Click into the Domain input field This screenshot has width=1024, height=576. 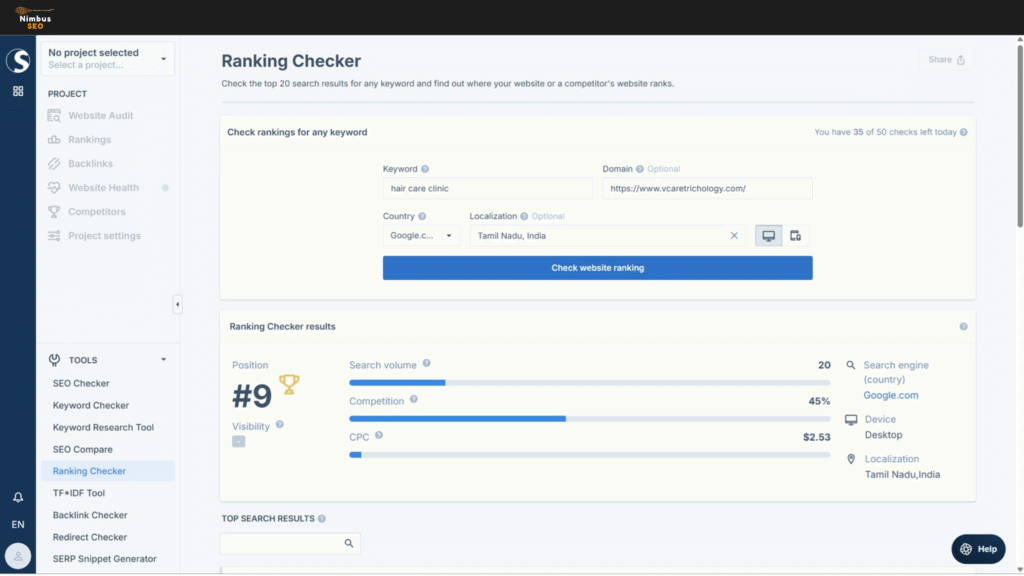pyautogui.click(x=707, y=188)
